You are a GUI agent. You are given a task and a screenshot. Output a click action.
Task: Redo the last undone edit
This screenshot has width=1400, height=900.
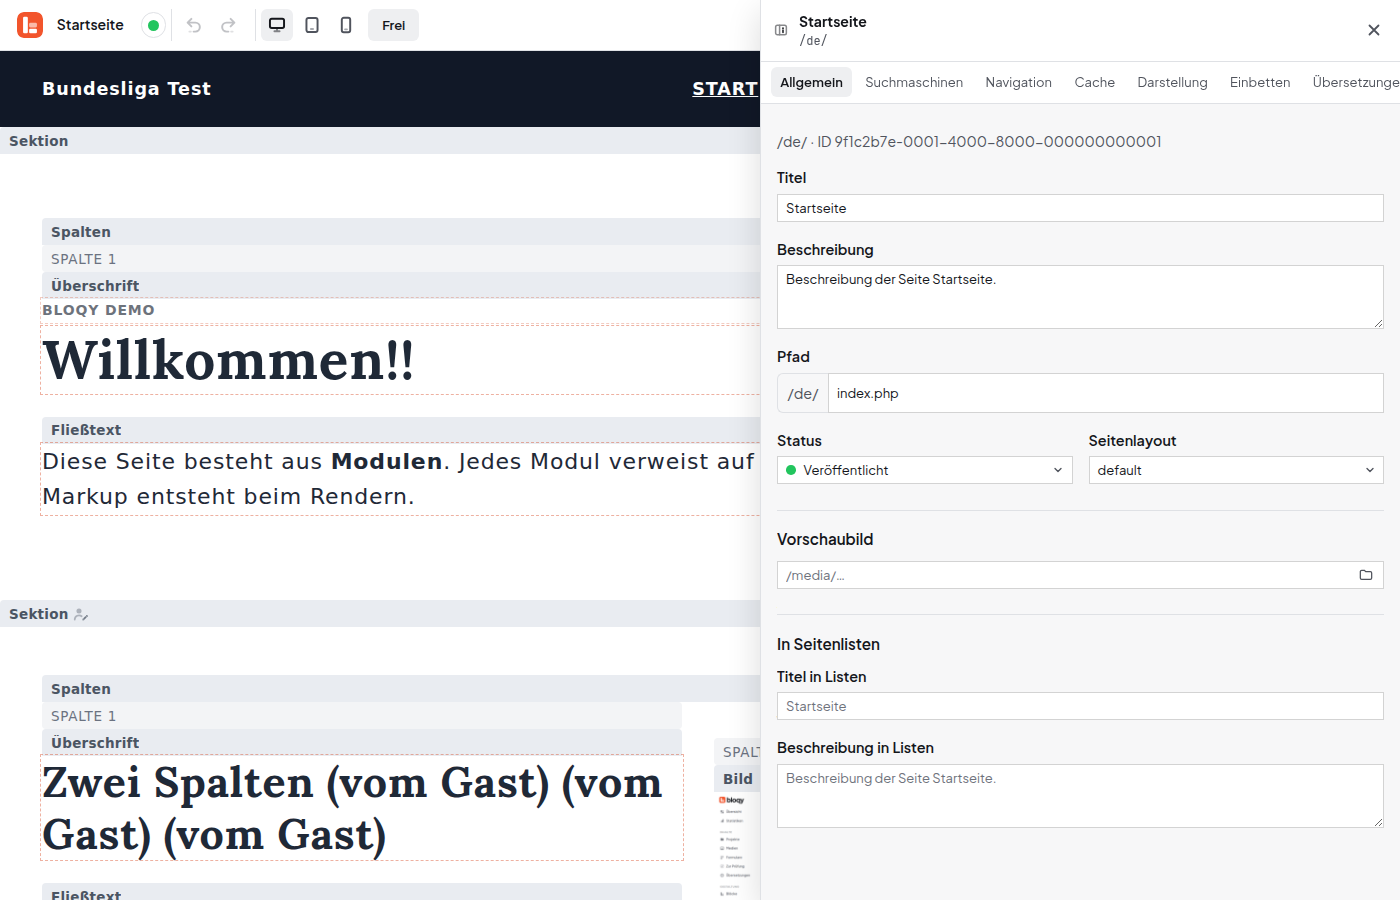(228, 25)
